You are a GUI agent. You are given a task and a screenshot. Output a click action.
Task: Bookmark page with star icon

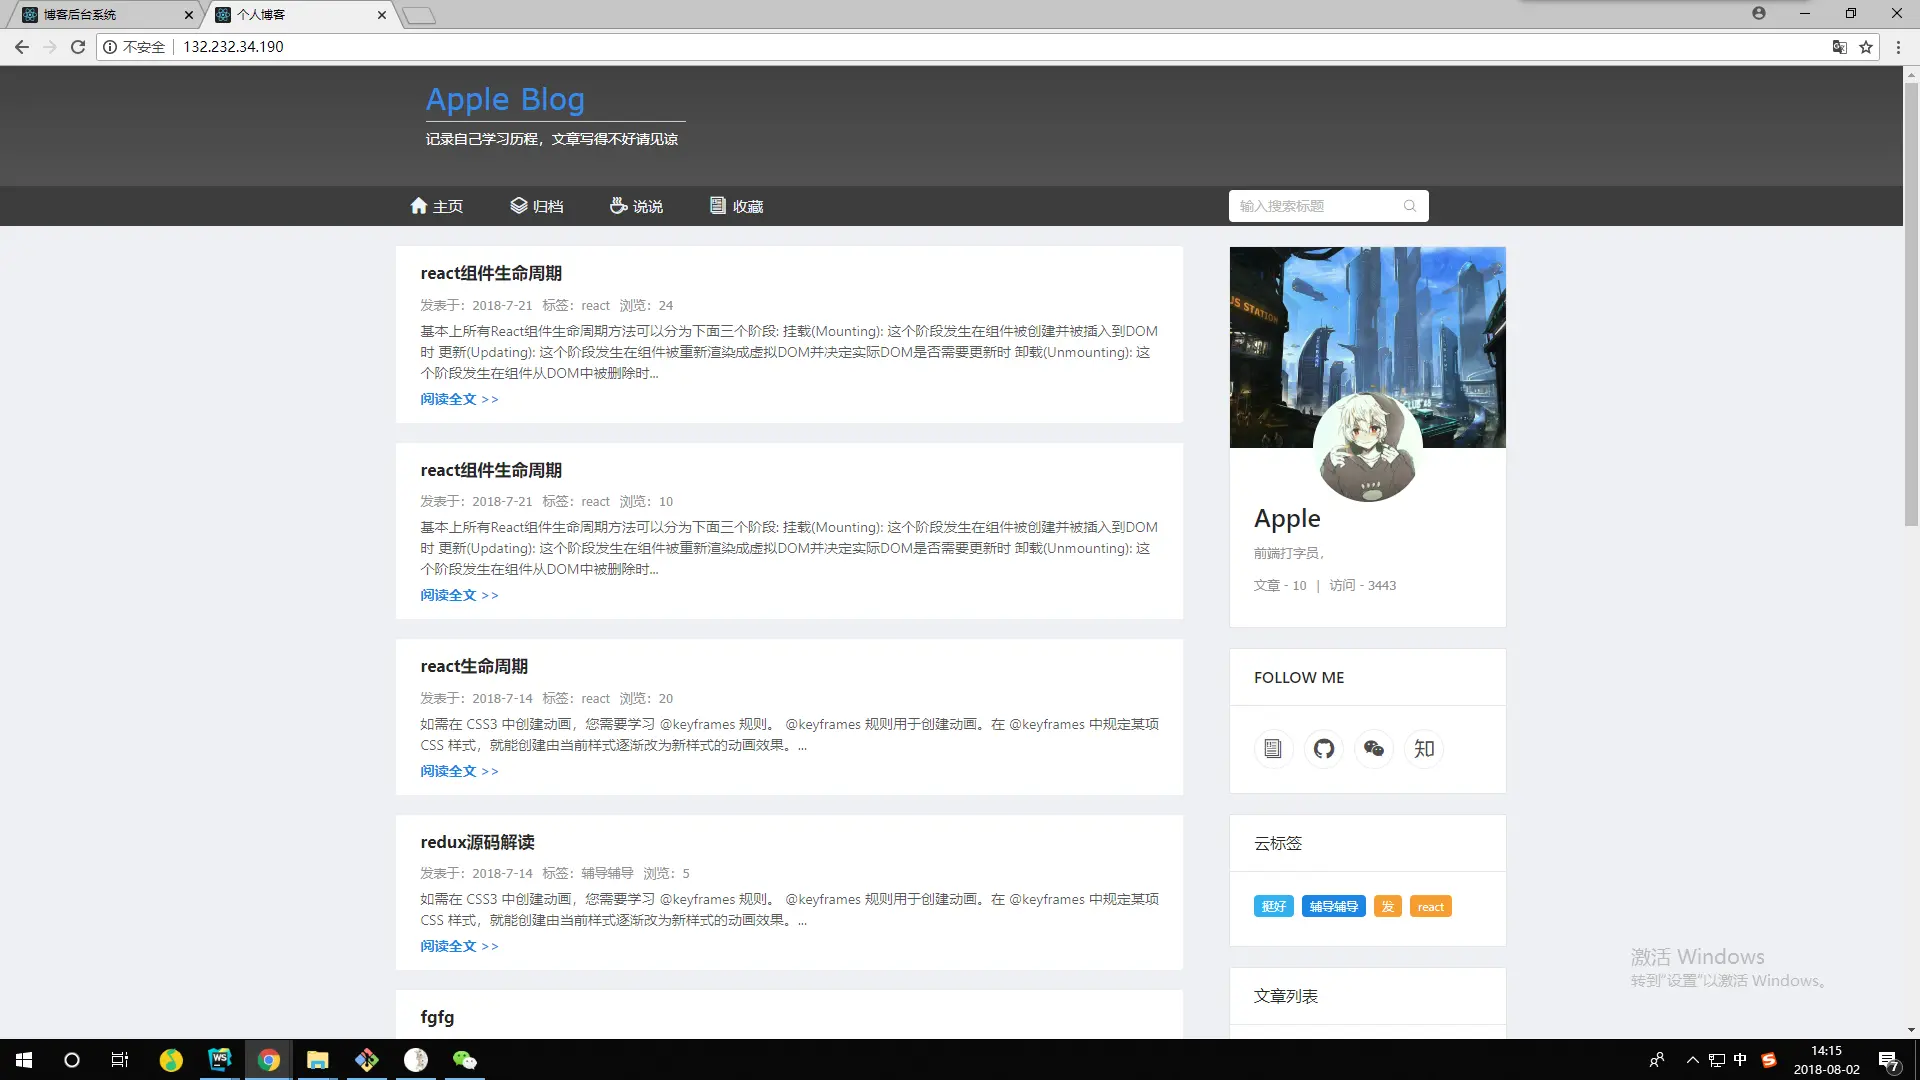click(1865, 47)
